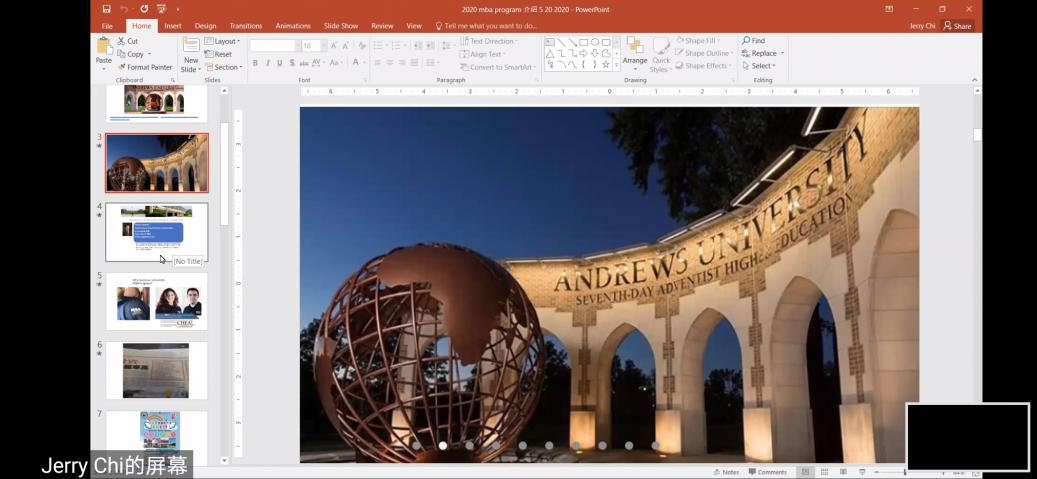Open Shape Fill options
This screenshot has height=479, width=1037.
[698, 41]
